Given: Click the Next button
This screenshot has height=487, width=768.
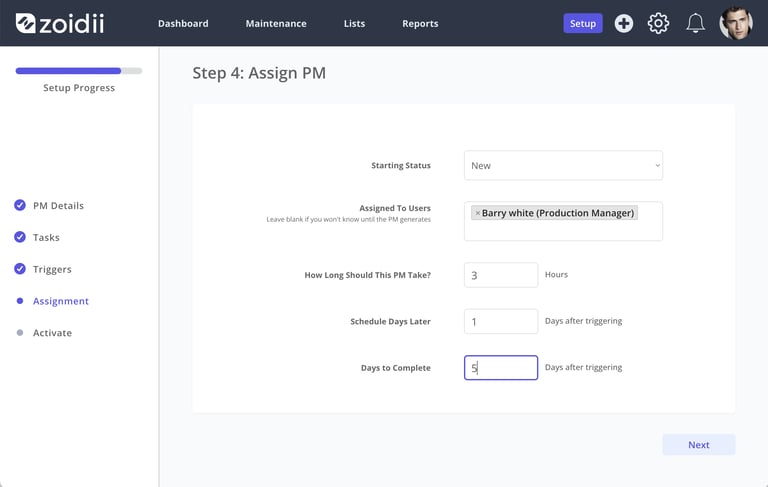Looking at the screenshot, I should tap(699, 445).
